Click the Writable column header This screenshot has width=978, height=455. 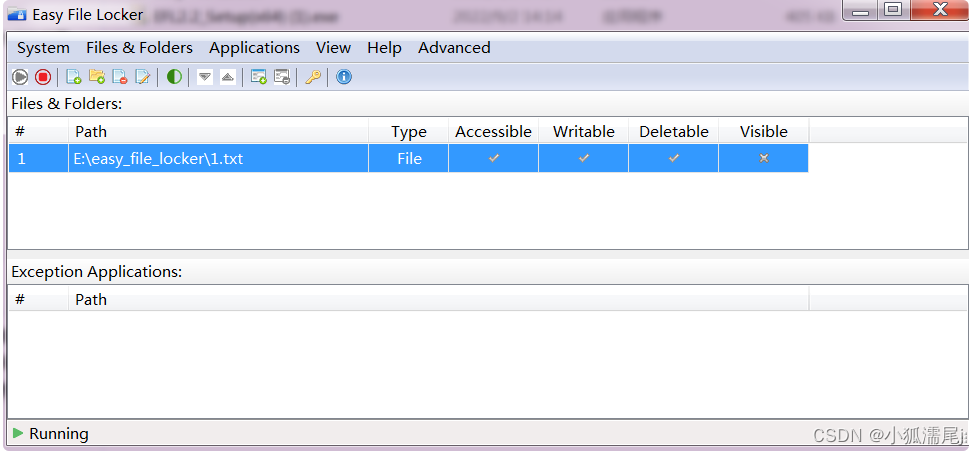[x=584, y=132]
